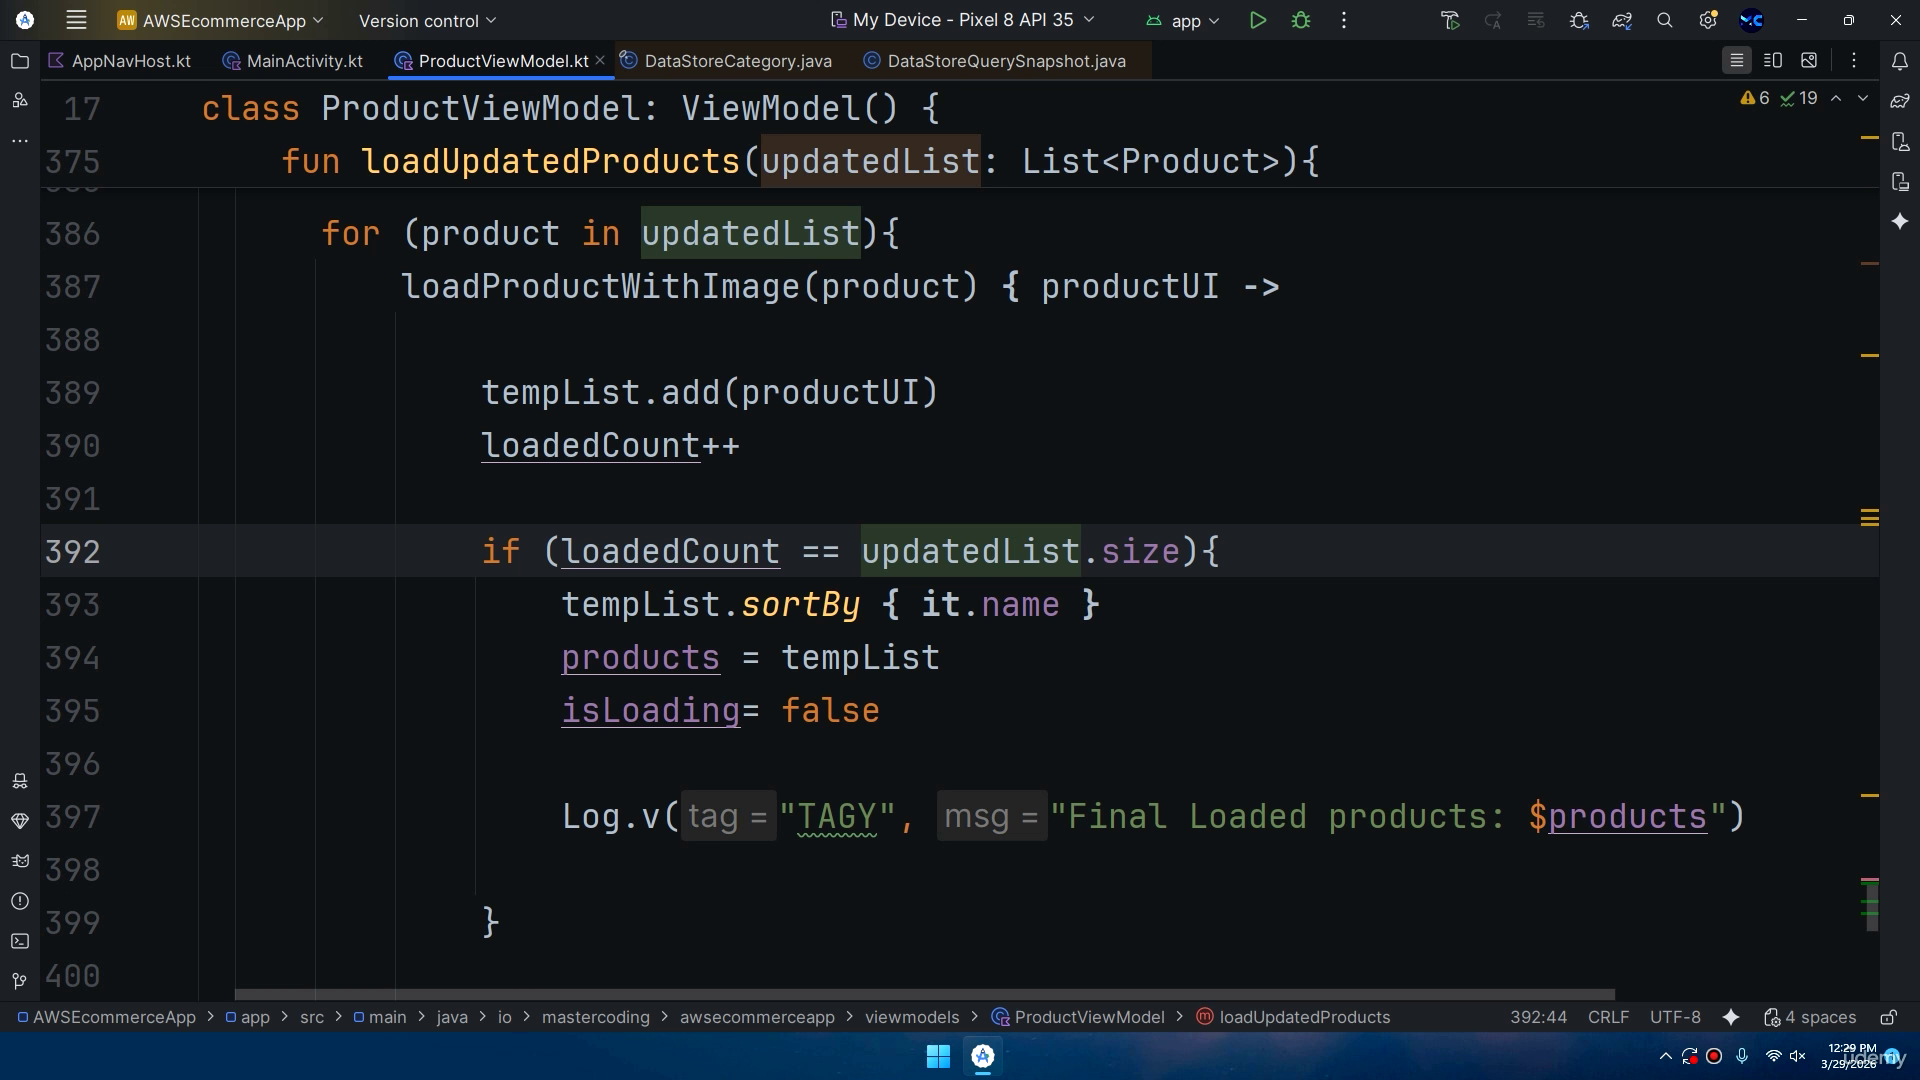Open the Project folder tool window
Image resolution: width=1920 pixels, height=1080 pixels.
click(20, 61)
